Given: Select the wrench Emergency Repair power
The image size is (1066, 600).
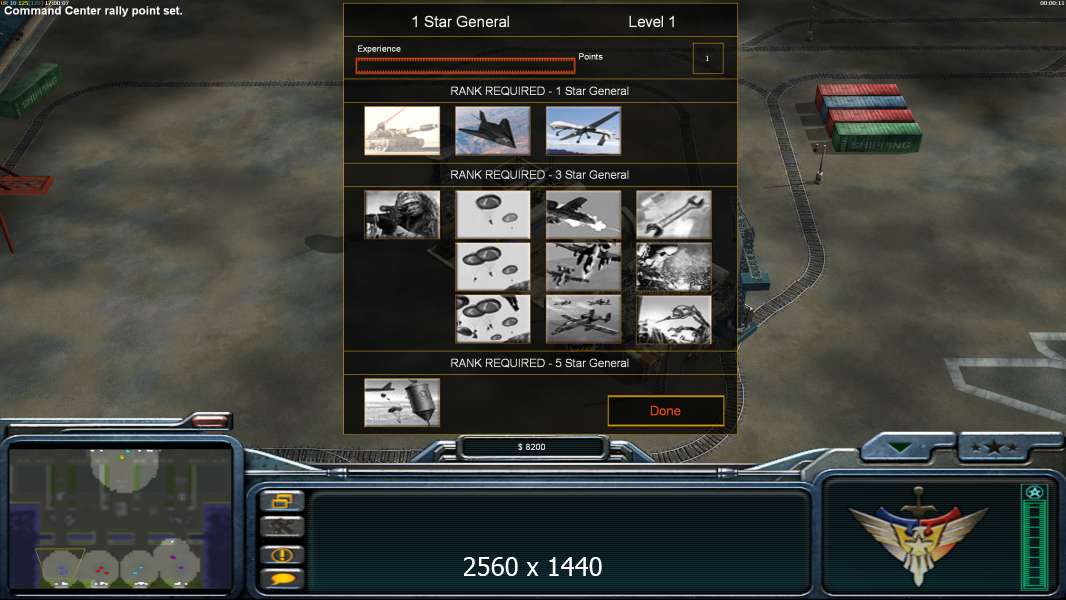Looking at the screenshot, I should [674, 215].
